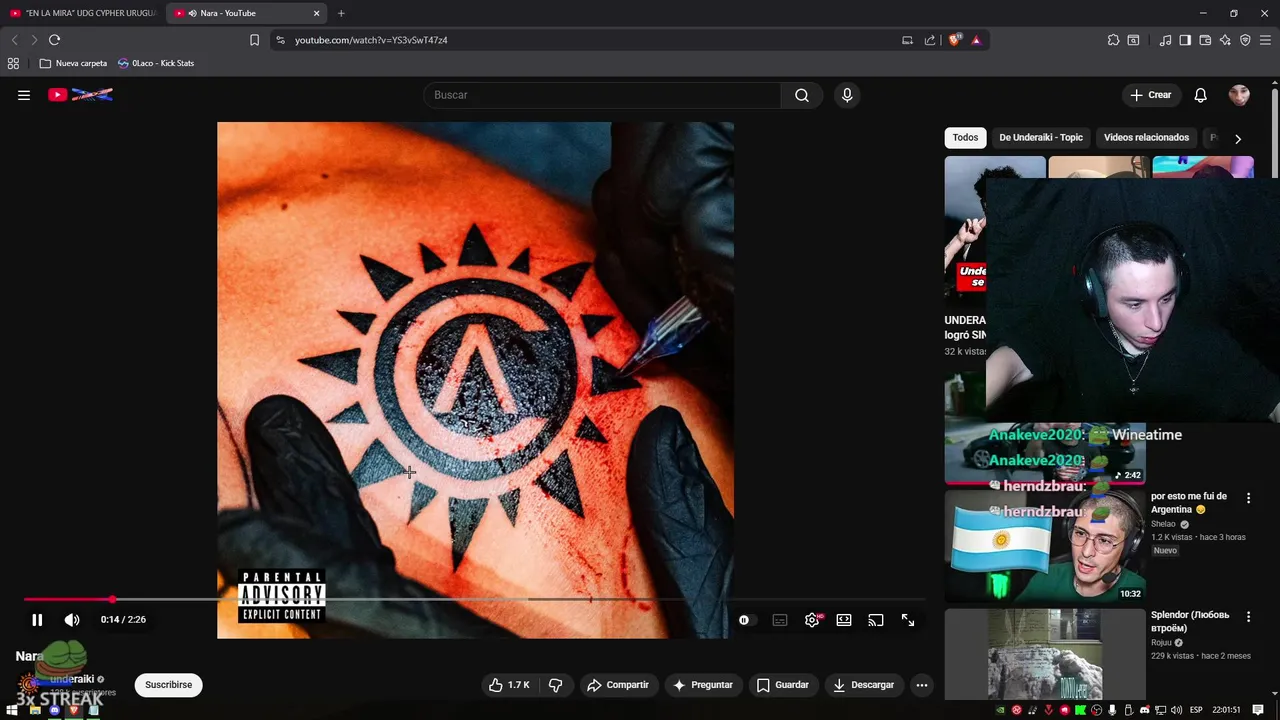Open the YouTube hamburger guide menu
Viewport: 1280px width, 720px height.
coord(24,95)
